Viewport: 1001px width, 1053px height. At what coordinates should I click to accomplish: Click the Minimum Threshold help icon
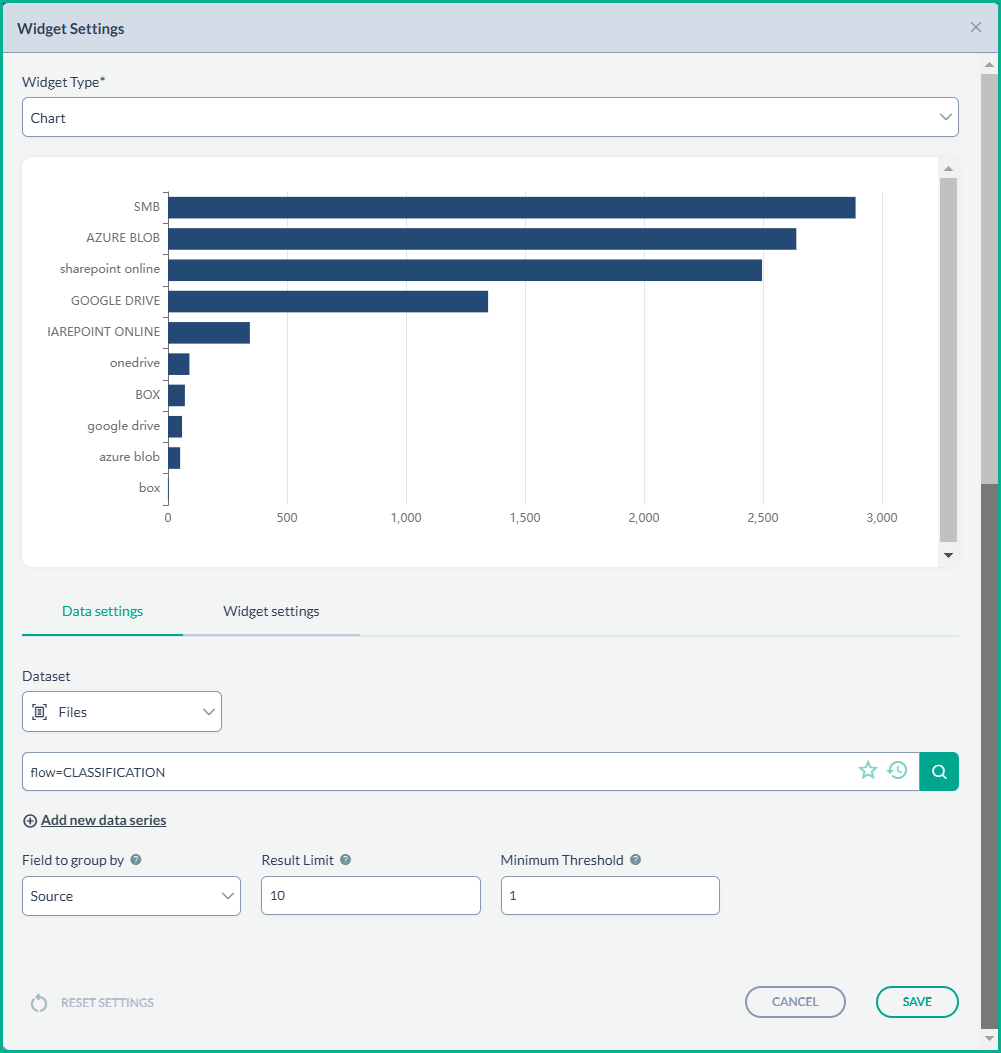coord(635,860)
